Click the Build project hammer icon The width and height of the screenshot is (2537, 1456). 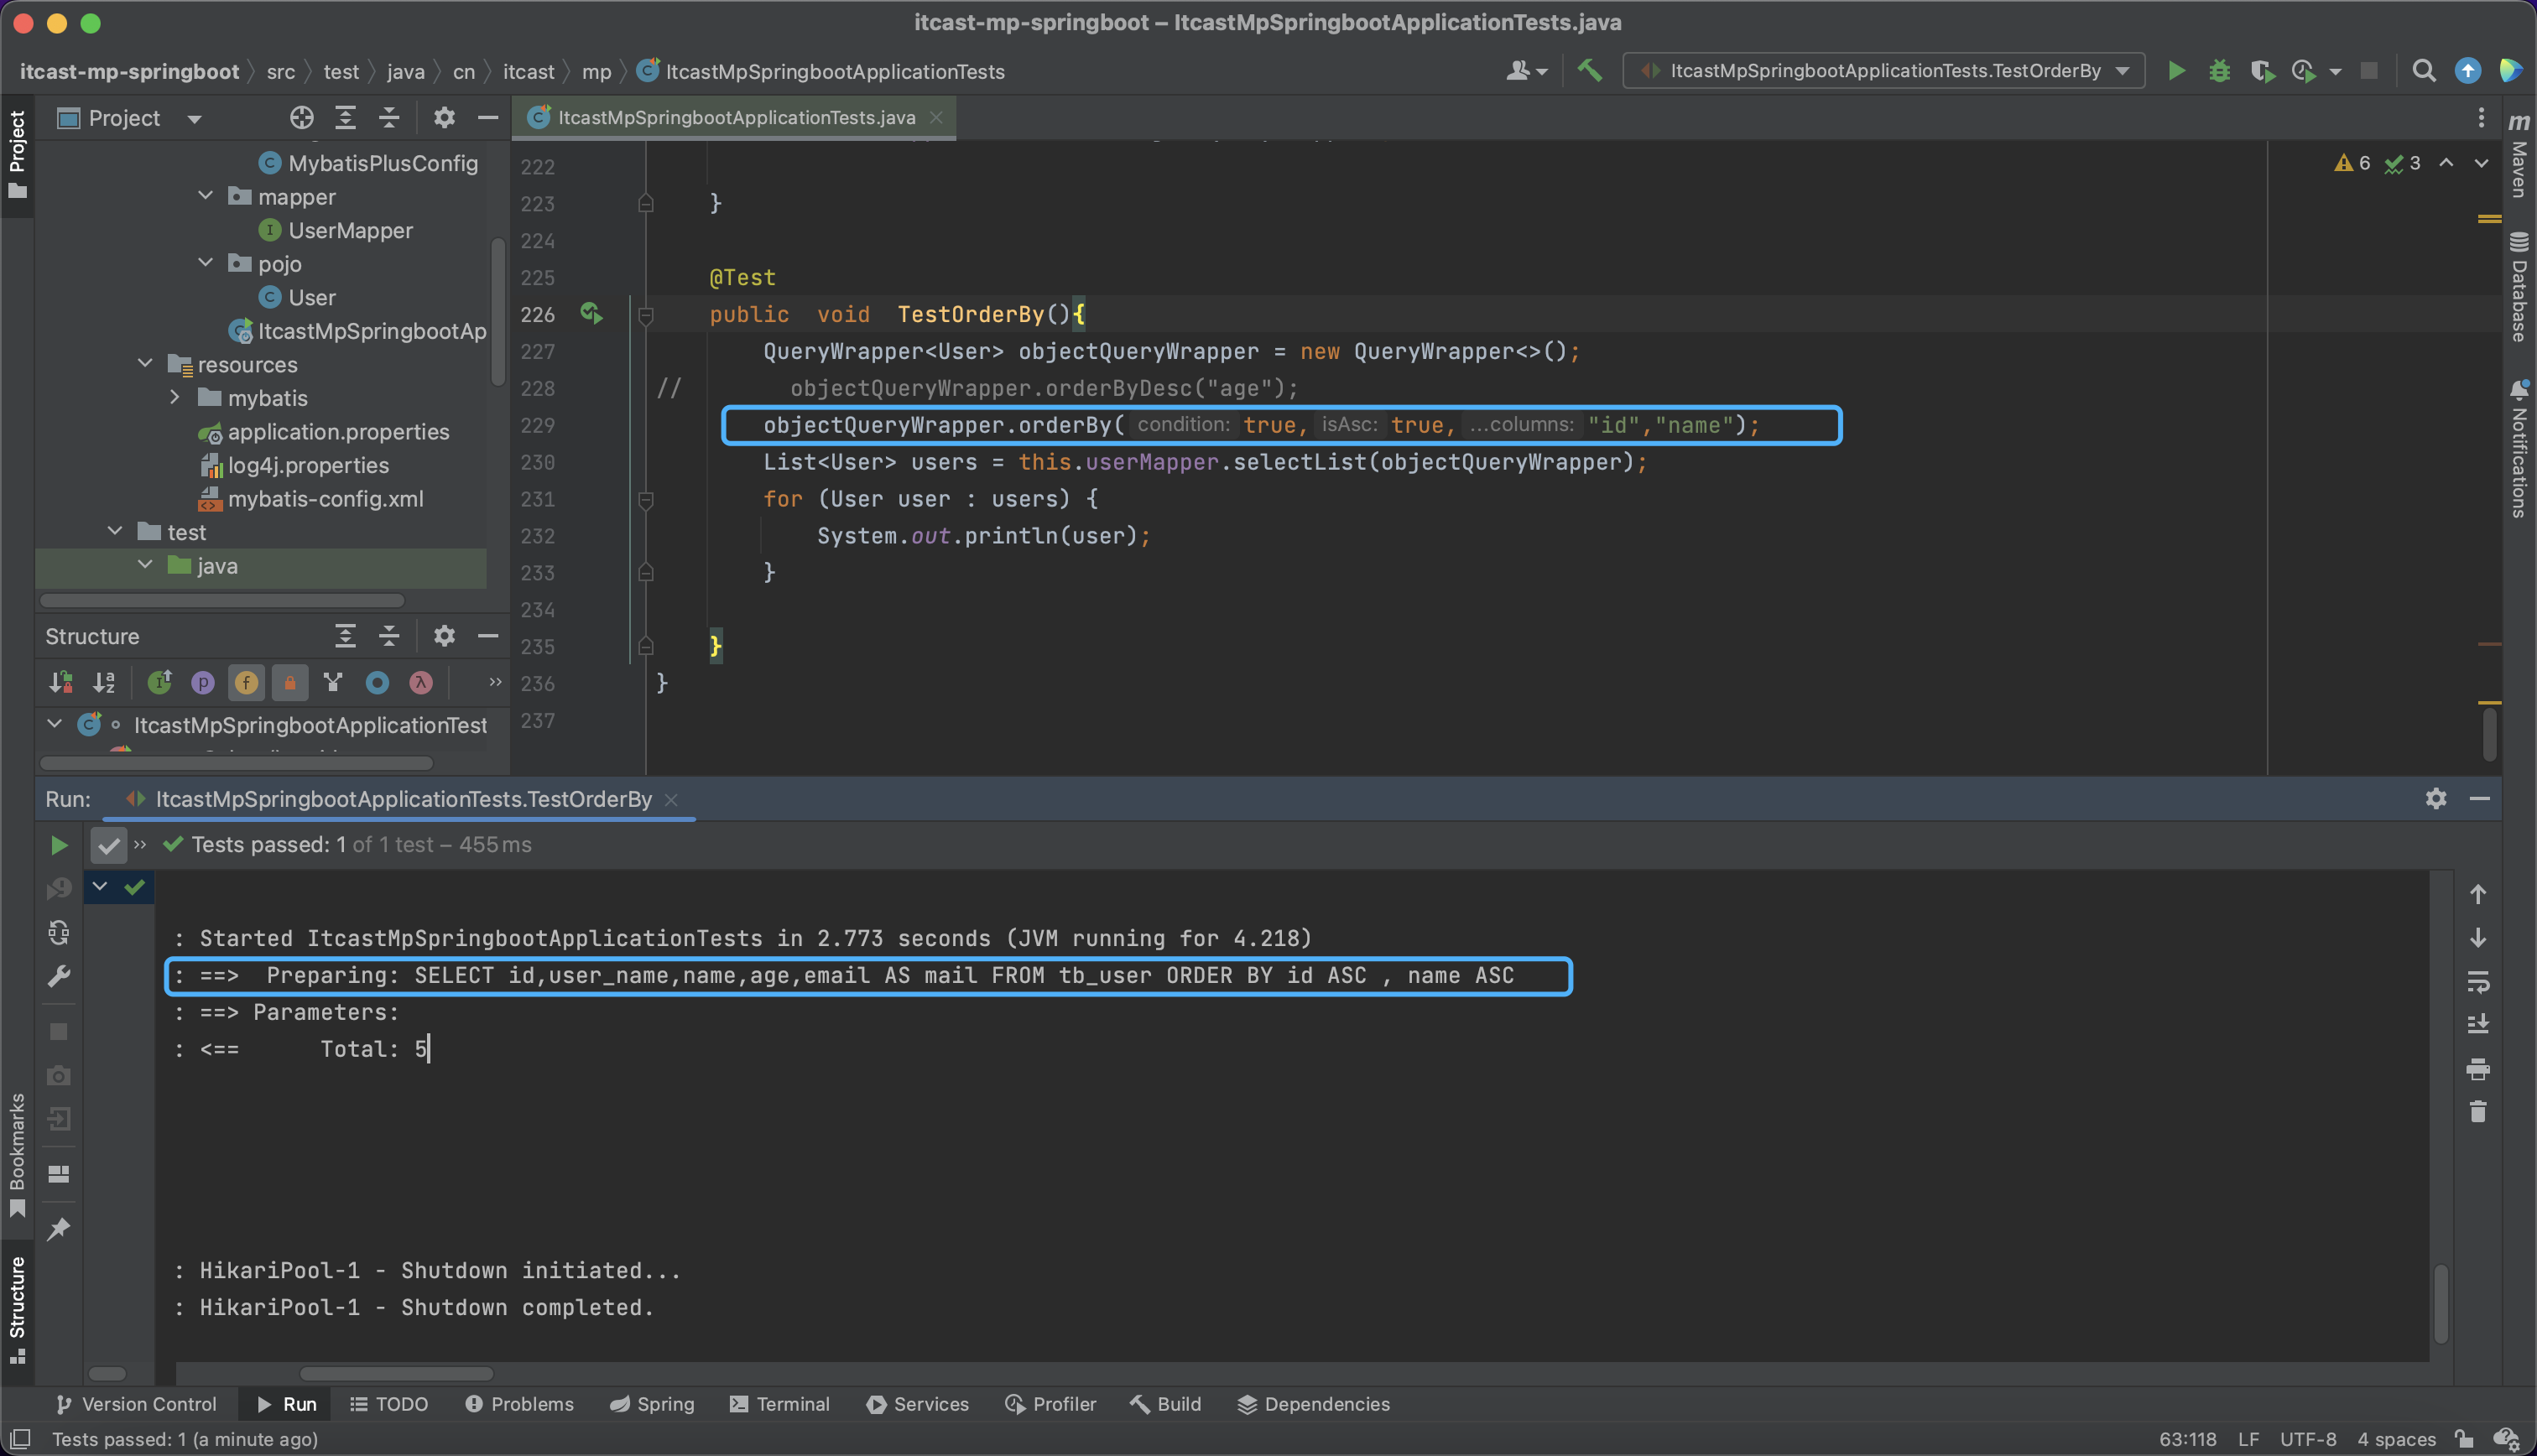point(1590,71)
